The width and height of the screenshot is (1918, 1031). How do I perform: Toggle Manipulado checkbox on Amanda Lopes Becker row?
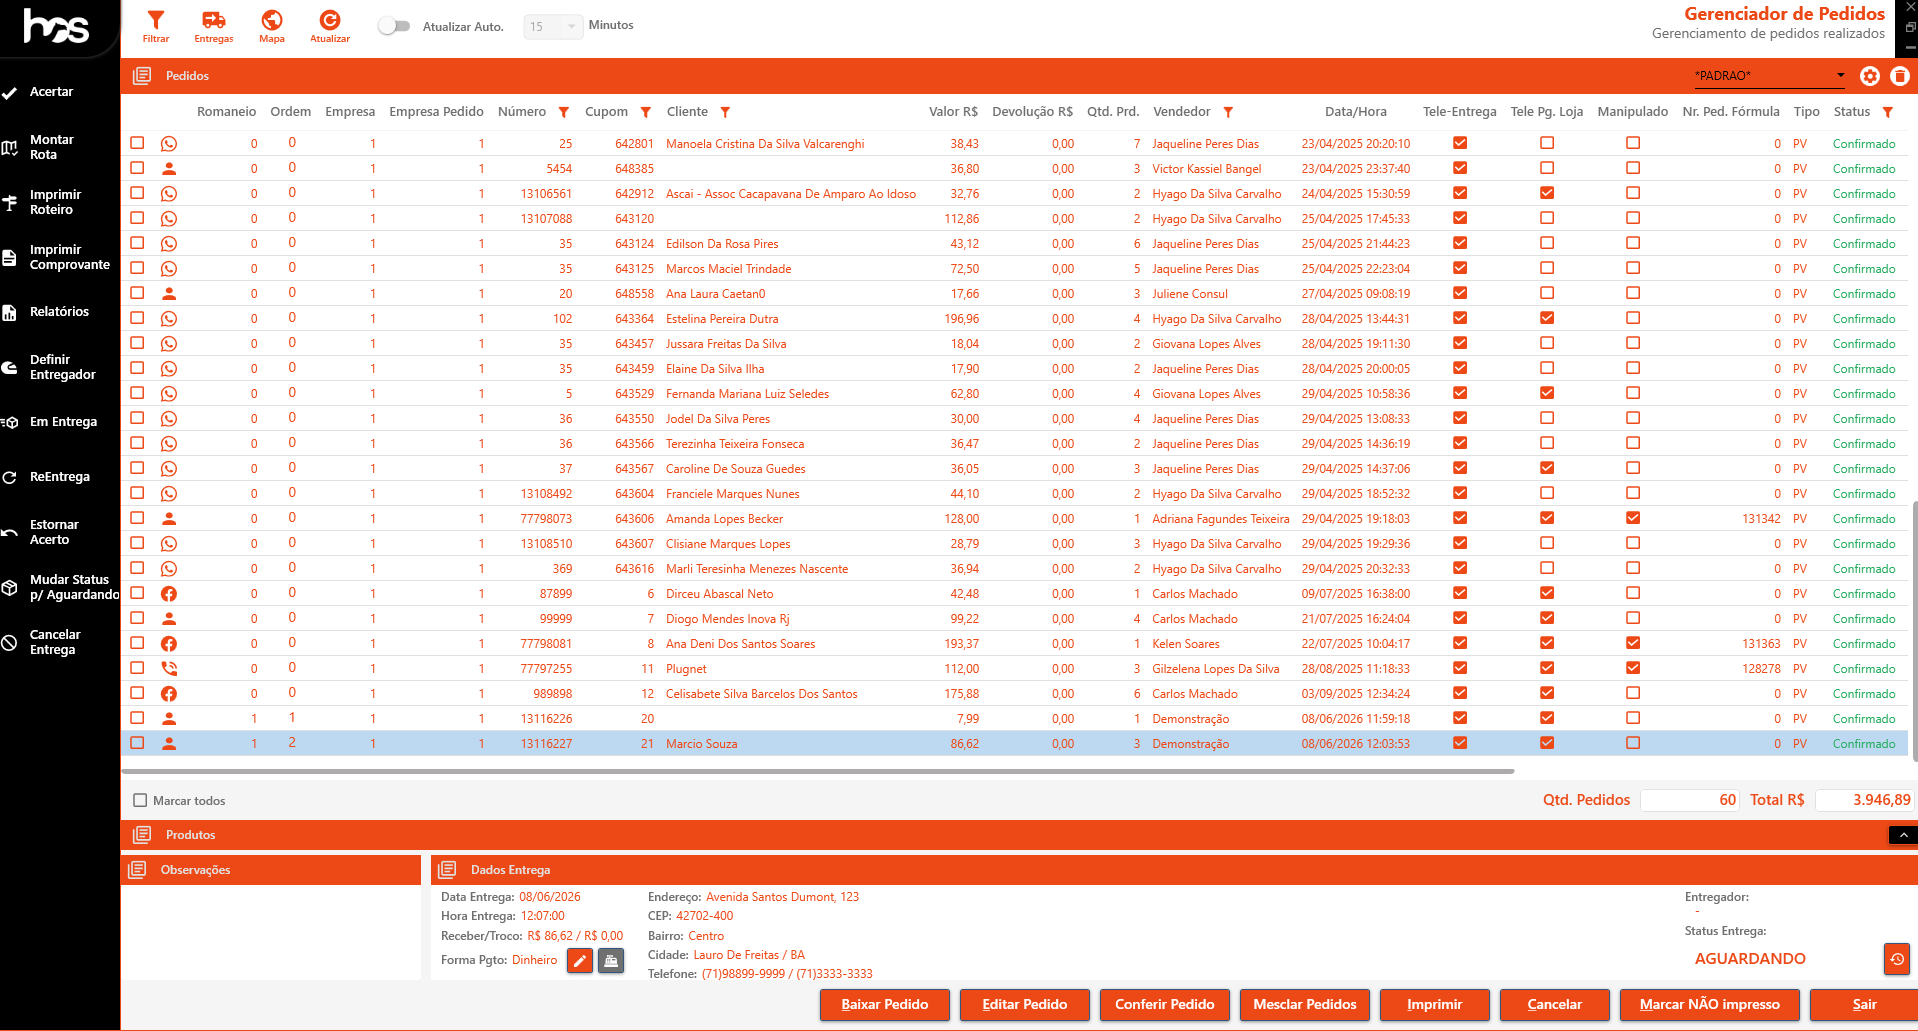[1633, 518]
